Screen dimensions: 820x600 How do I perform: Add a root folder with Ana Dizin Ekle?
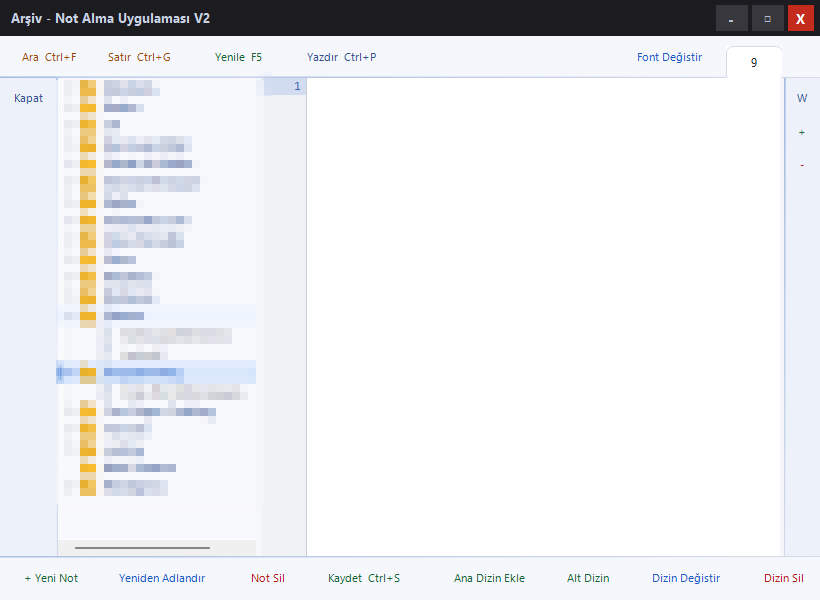489,578
